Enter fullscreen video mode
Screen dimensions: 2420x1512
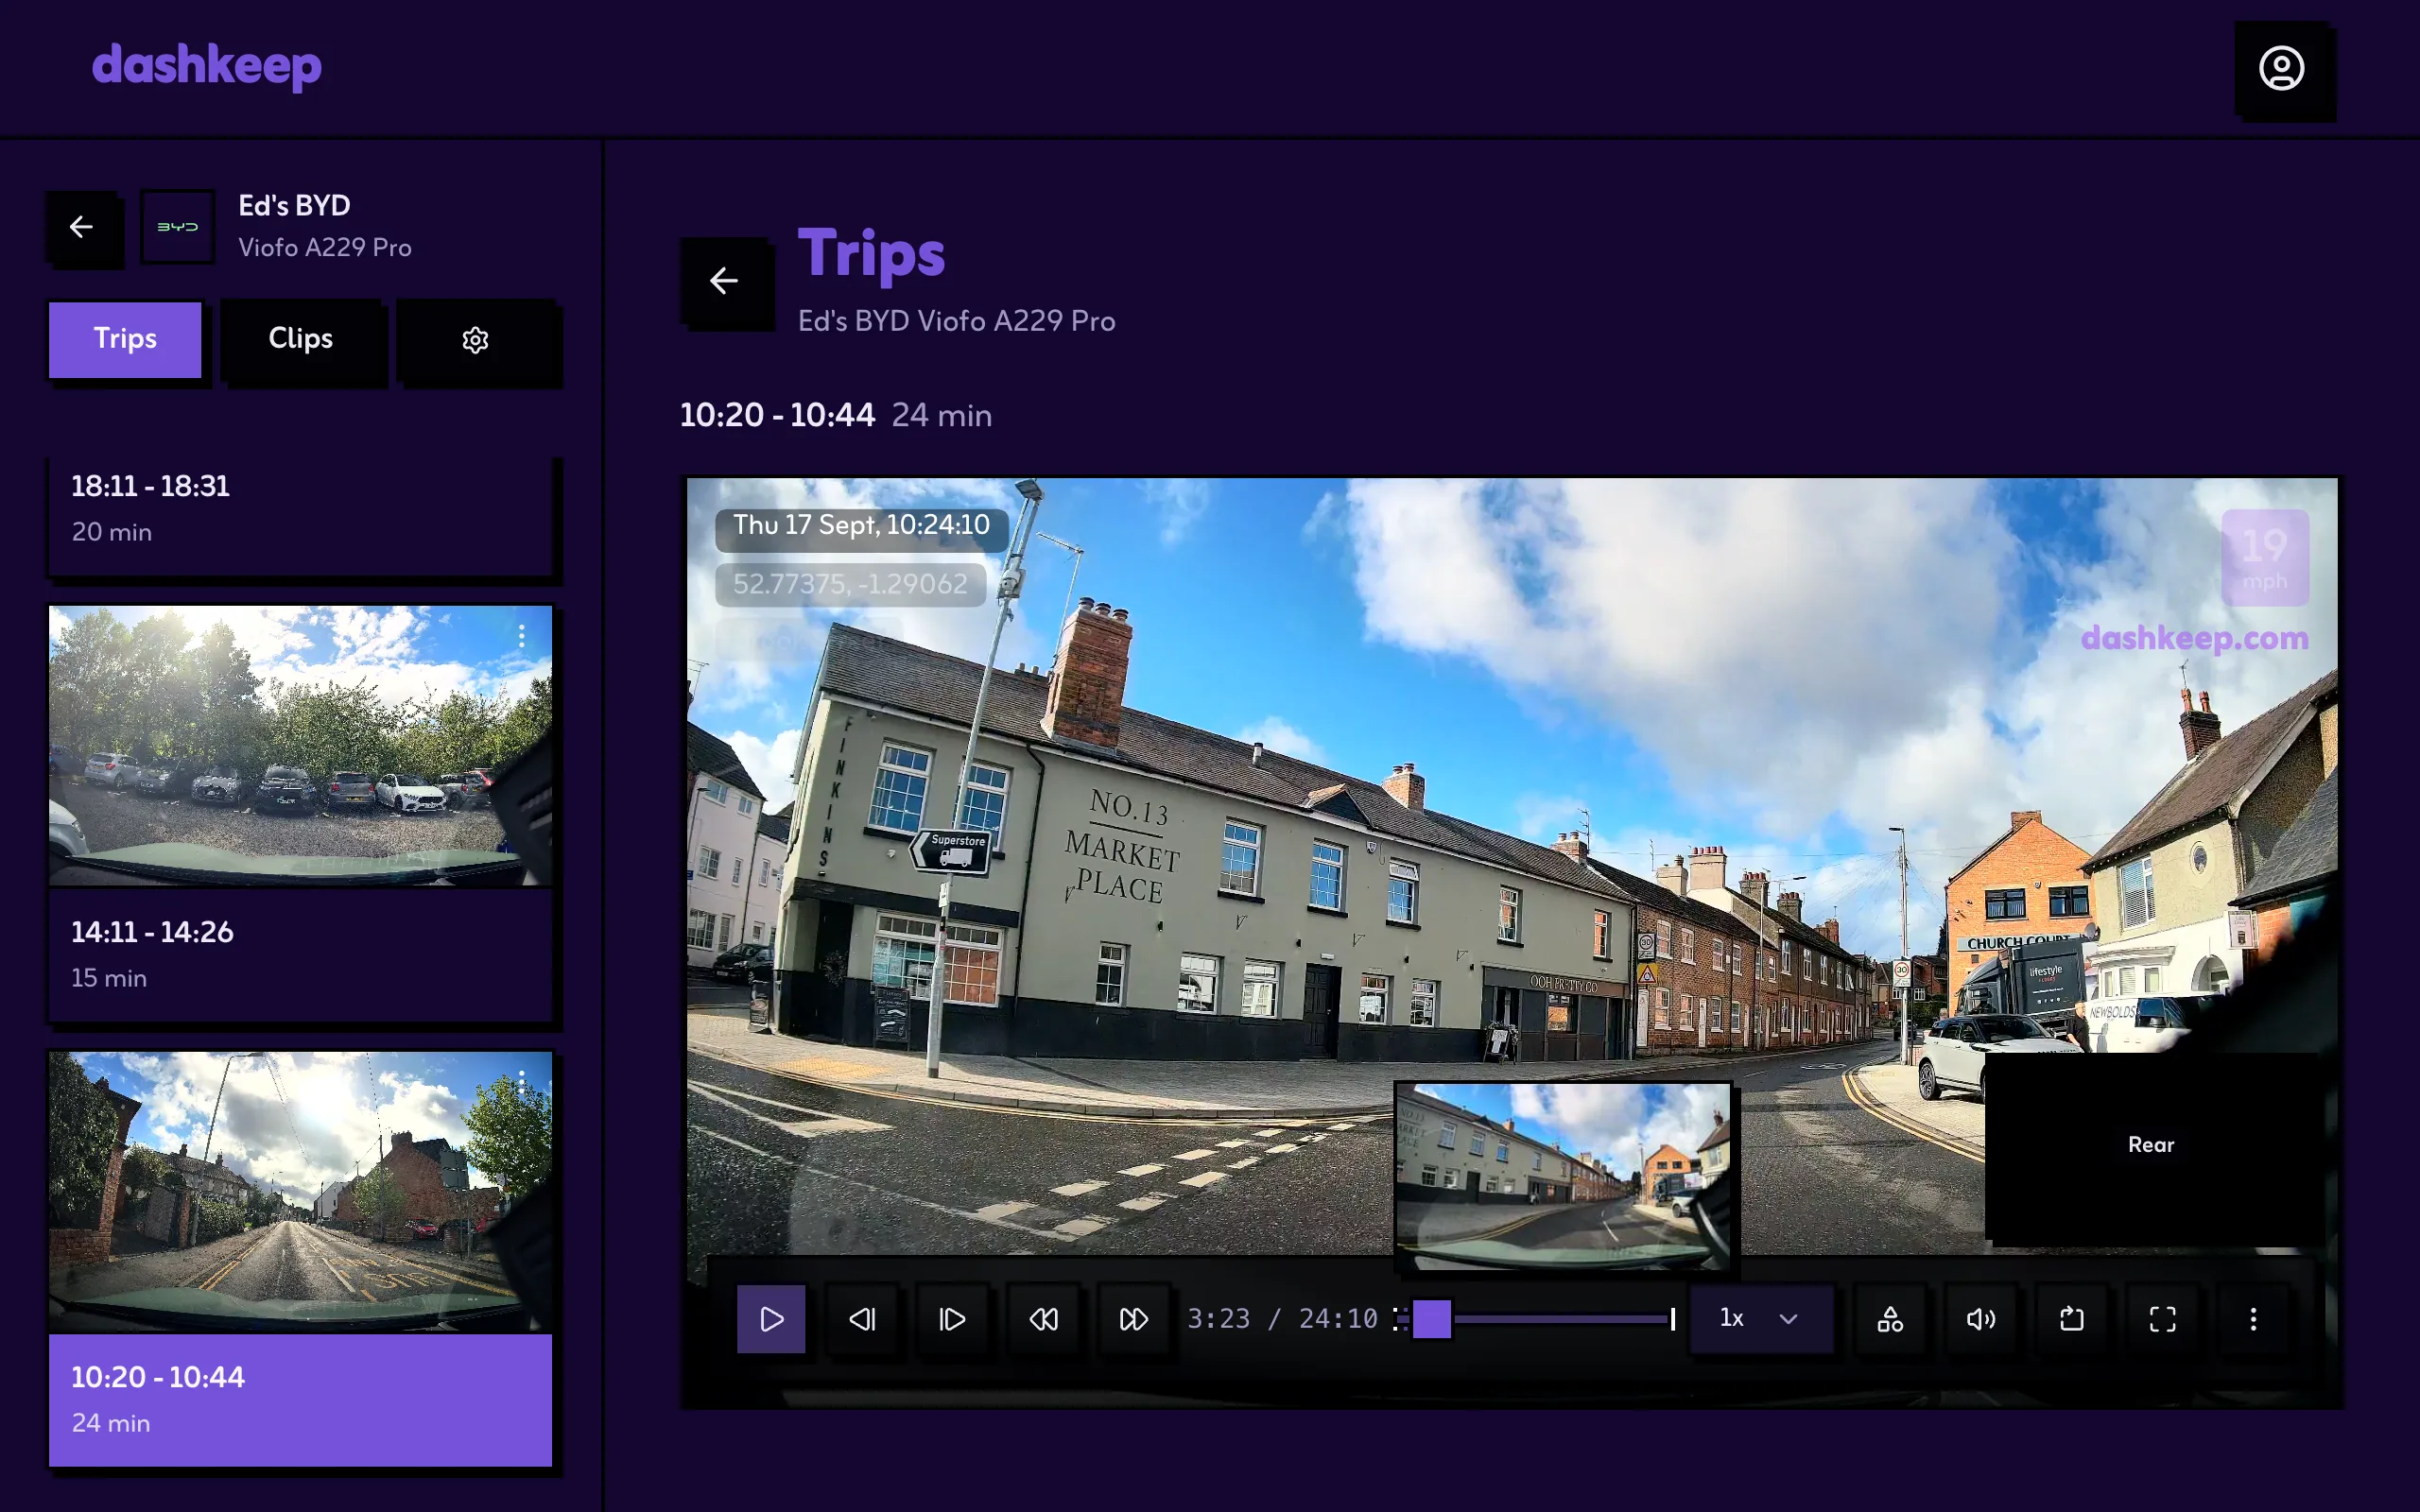coord(2162,1319)
